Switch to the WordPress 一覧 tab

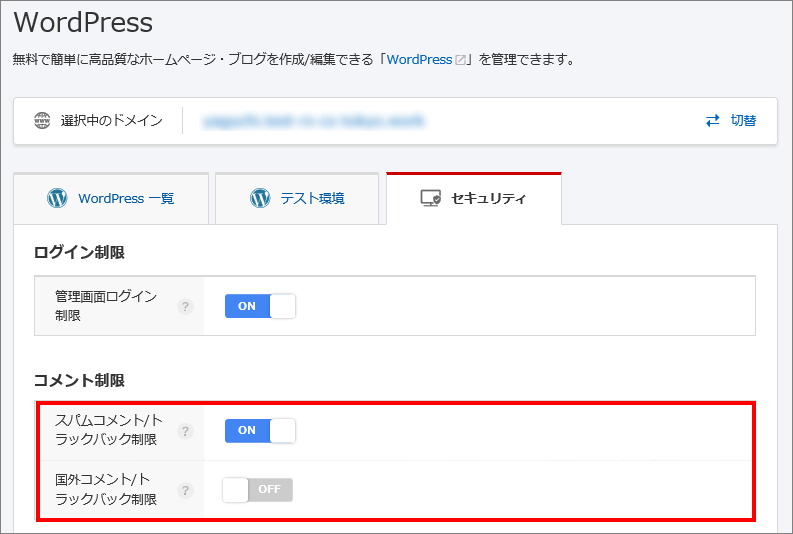pyautogui.click(x=111, y=198)
